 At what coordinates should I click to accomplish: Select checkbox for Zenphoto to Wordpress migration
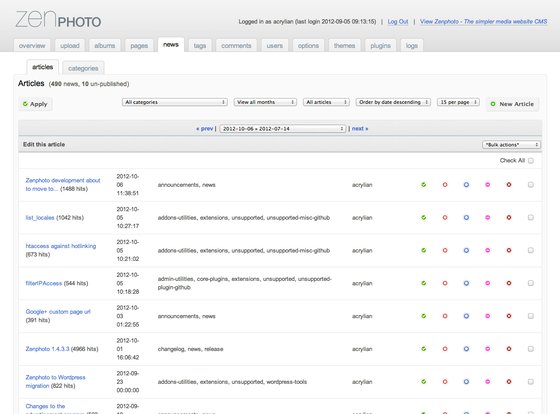(x=531, y=382)
